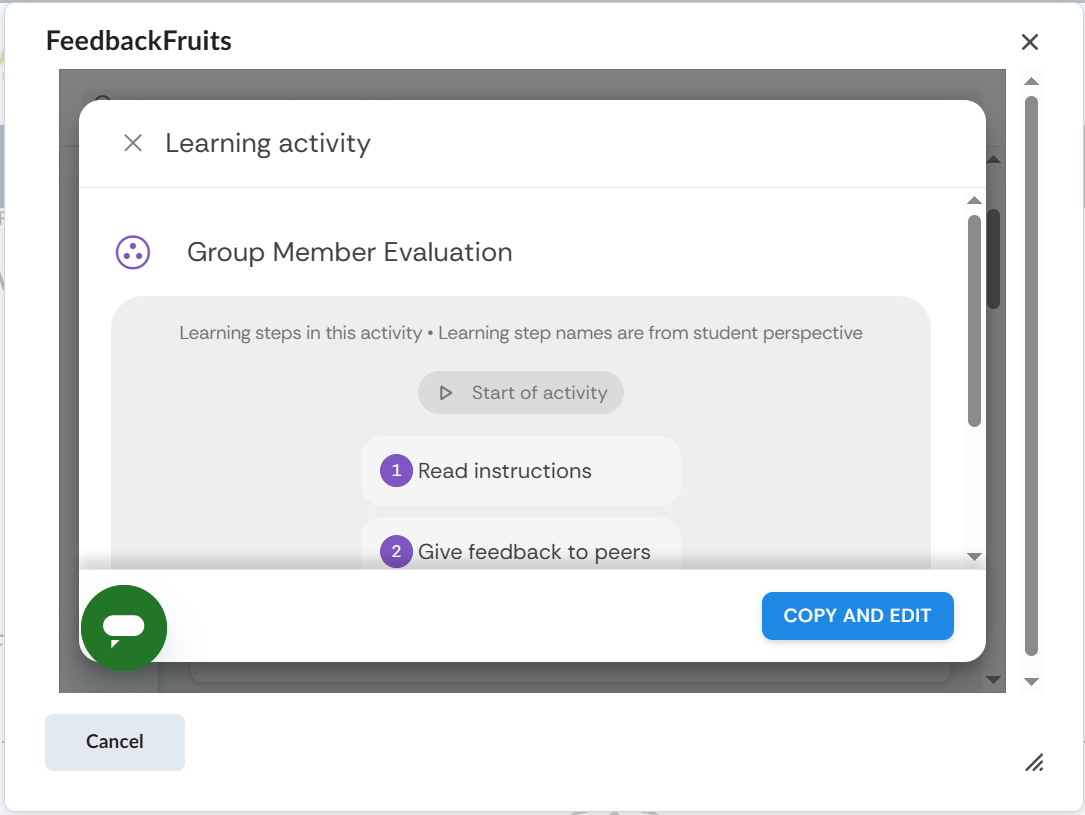Screen dimensions: 1085x815
Task: Close the FeedbackFruits dialog window
Action: (1030, 42)
